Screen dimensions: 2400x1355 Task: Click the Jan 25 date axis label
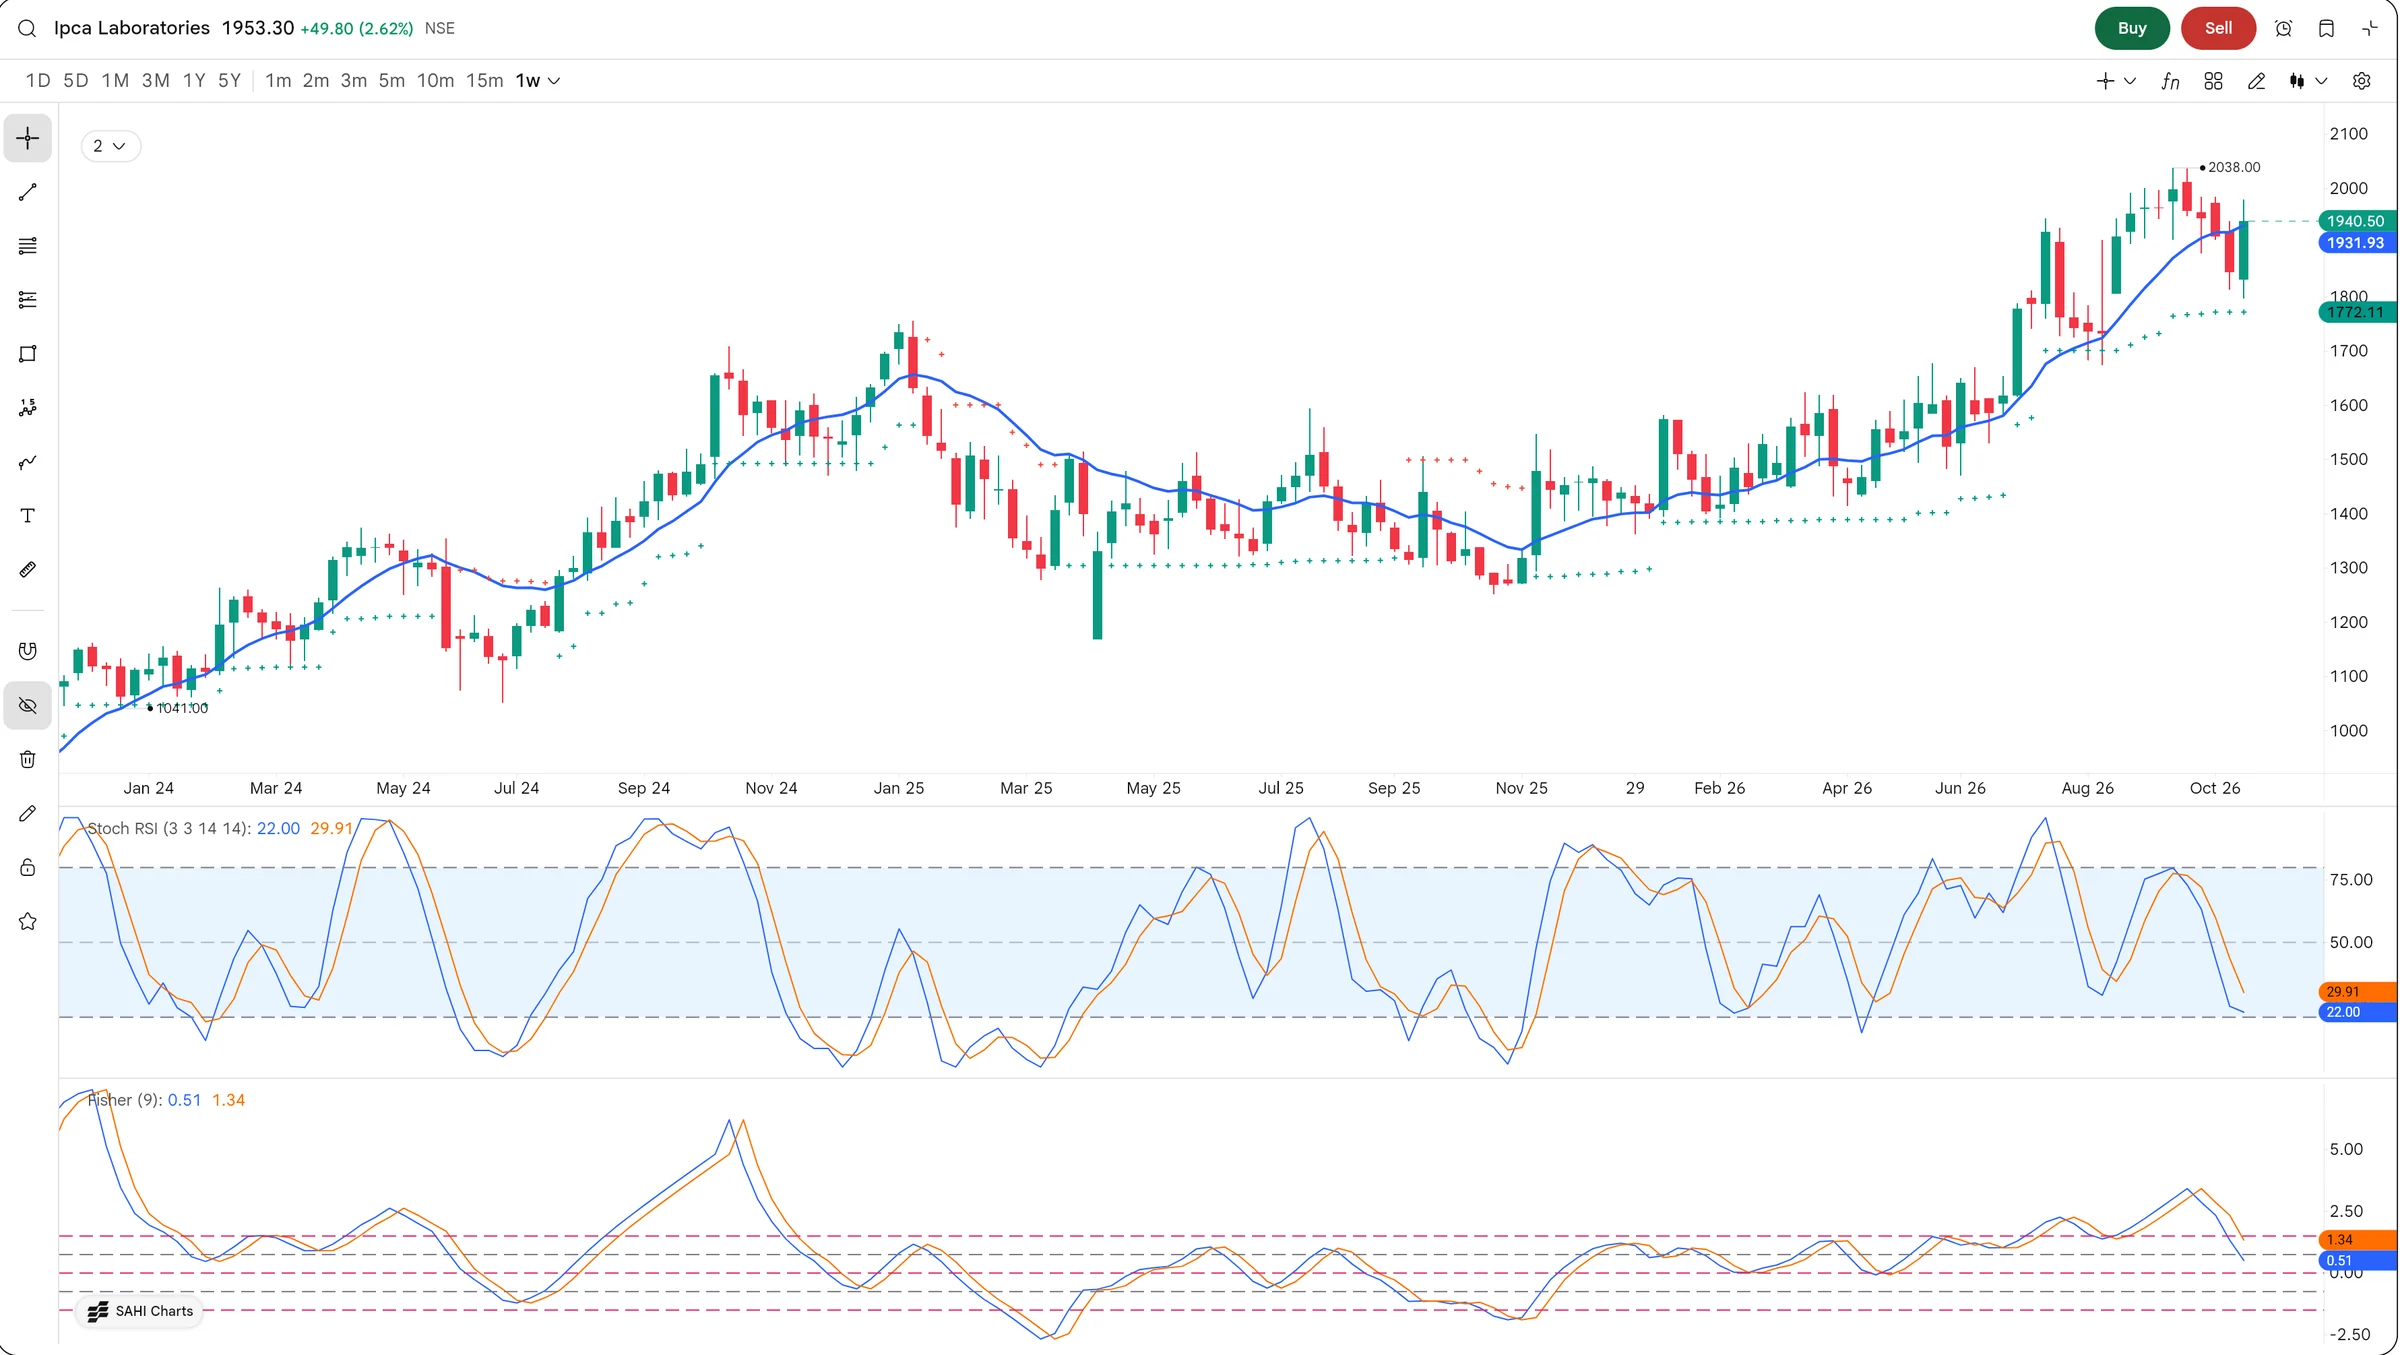point(899,789)
